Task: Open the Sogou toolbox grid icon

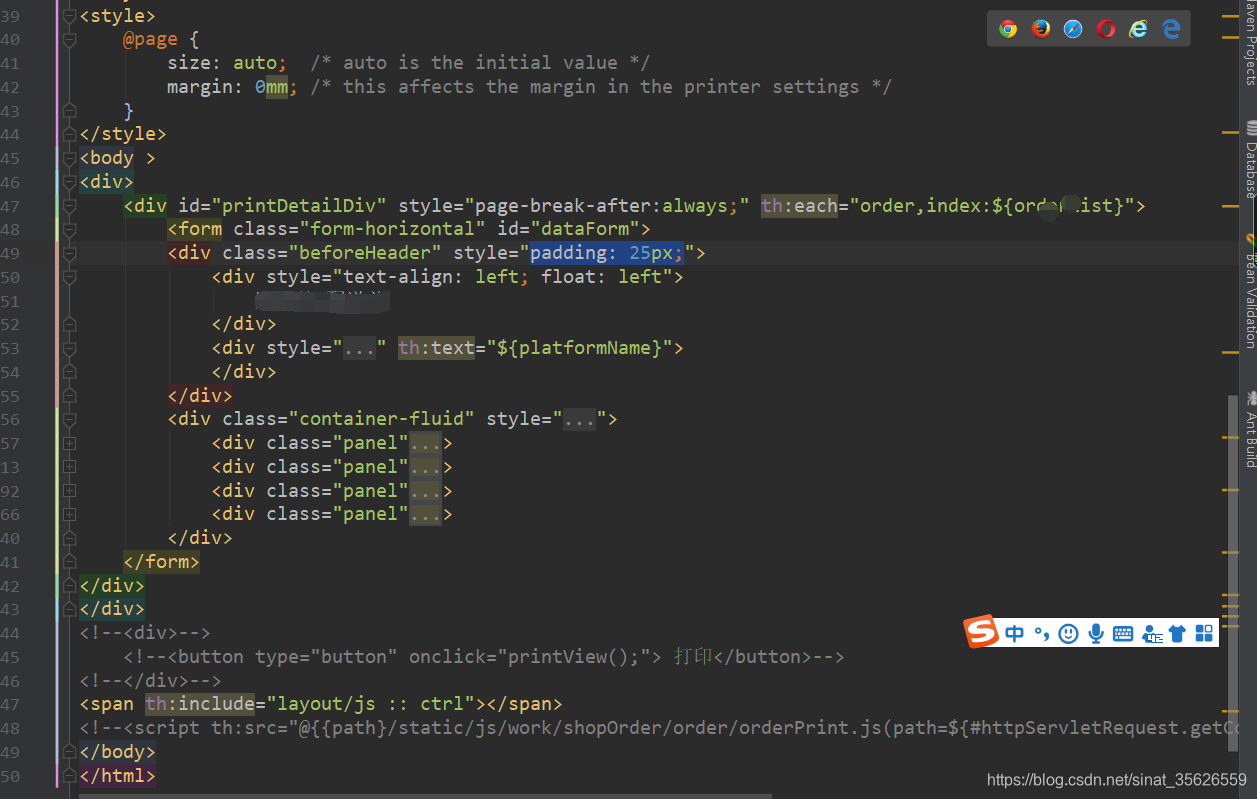Action: 1204,633
